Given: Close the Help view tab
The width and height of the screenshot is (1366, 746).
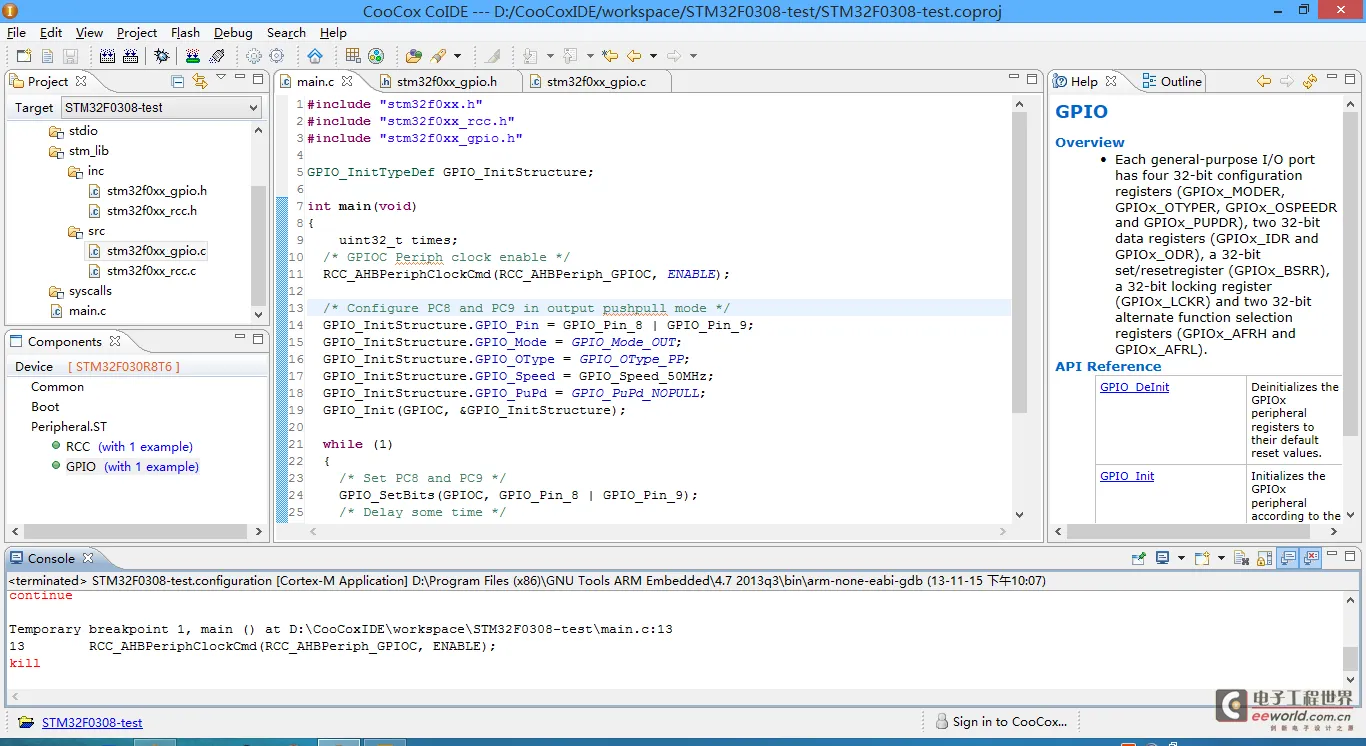Looking at the screenshot, I should (1111, 81).
